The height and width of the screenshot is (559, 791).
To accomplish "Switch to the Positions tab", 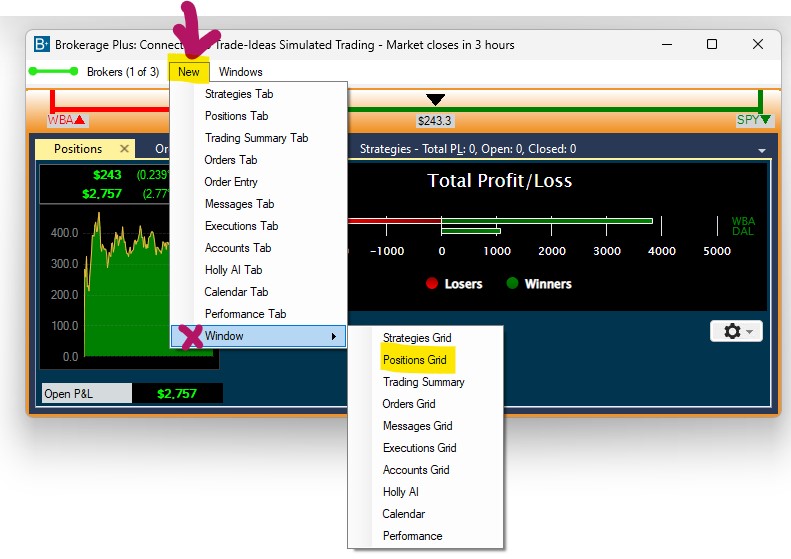I will [78, 149].
